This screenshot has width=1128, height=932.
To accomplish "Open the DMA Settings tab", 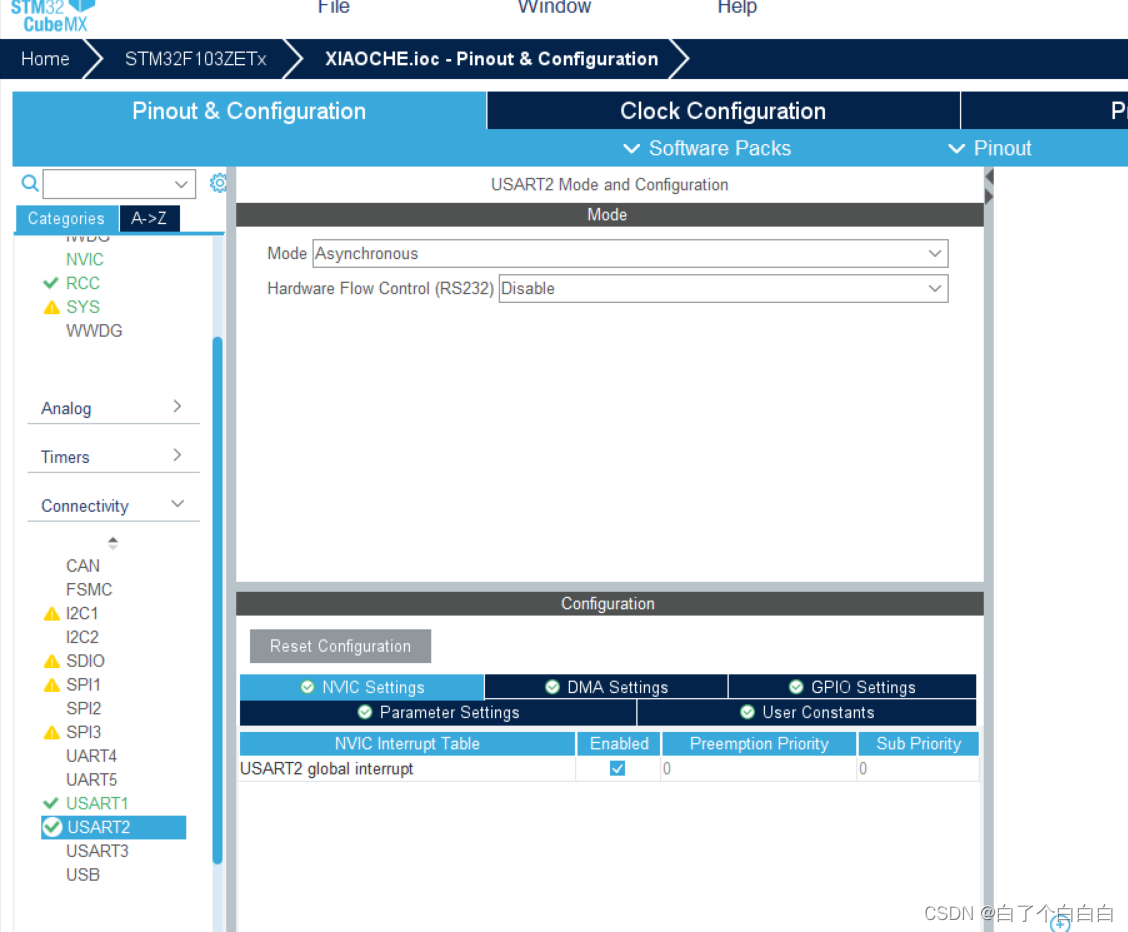I will (606, 687).
